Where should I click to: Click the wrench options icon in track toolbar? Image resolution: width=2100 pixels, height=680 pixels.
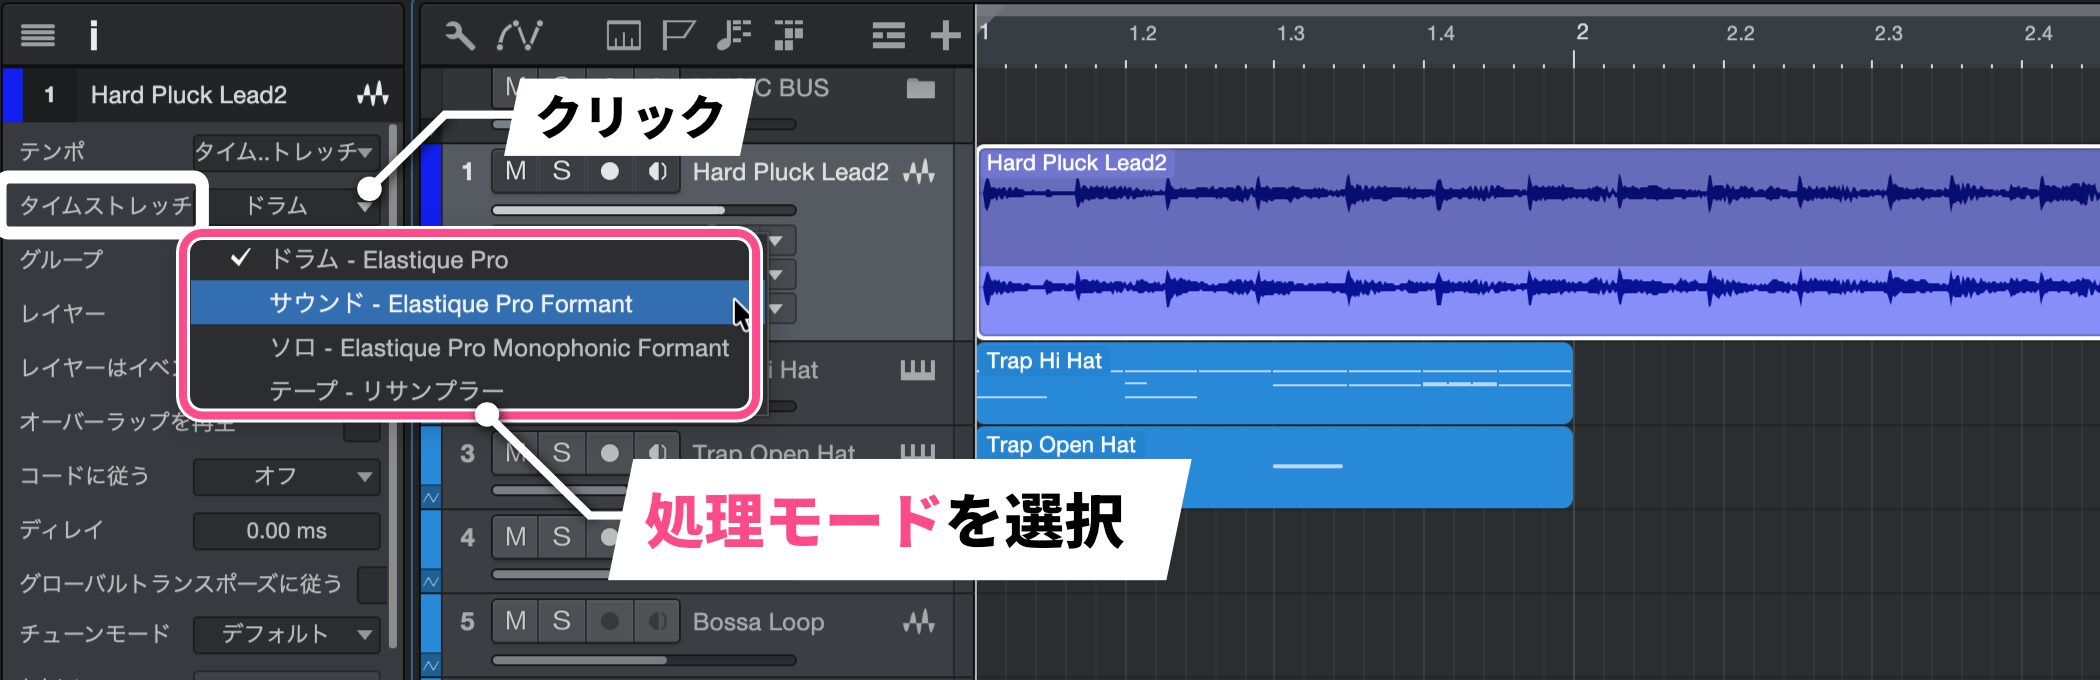click(459, 36)
